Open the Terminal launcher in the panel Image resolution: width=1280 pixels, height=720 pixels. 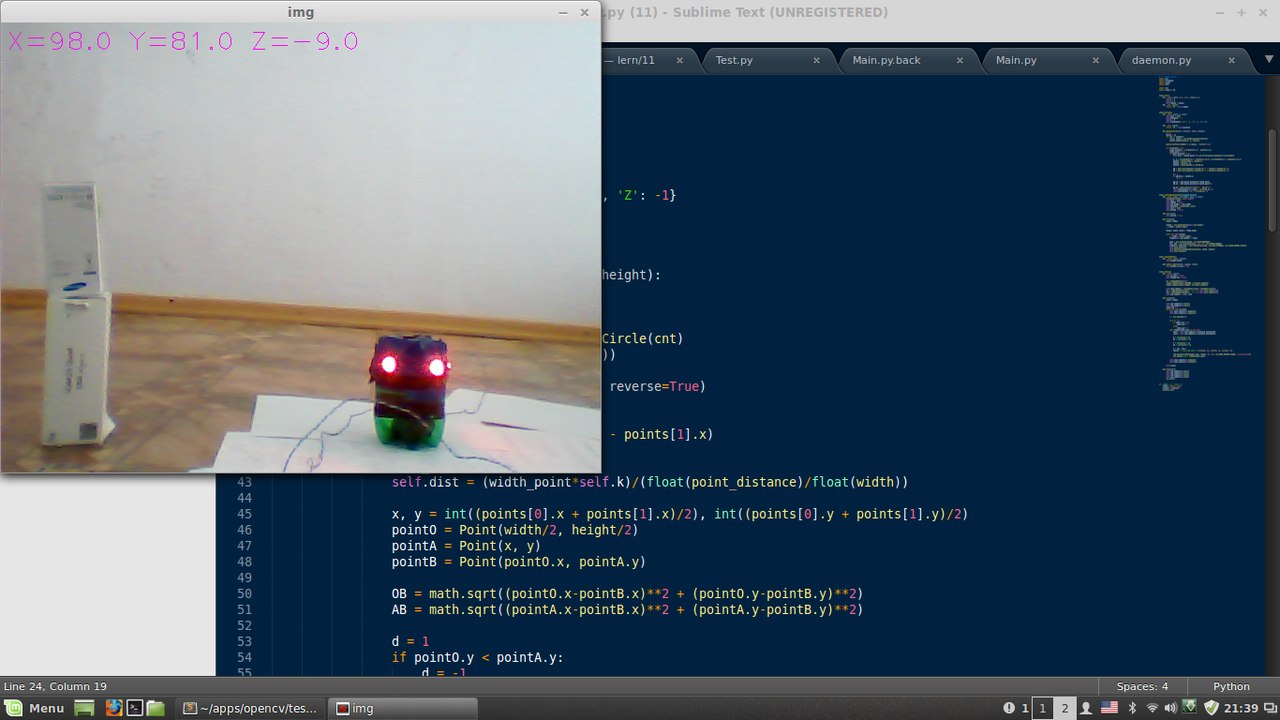pyautogui.click(x=135, y=708)
